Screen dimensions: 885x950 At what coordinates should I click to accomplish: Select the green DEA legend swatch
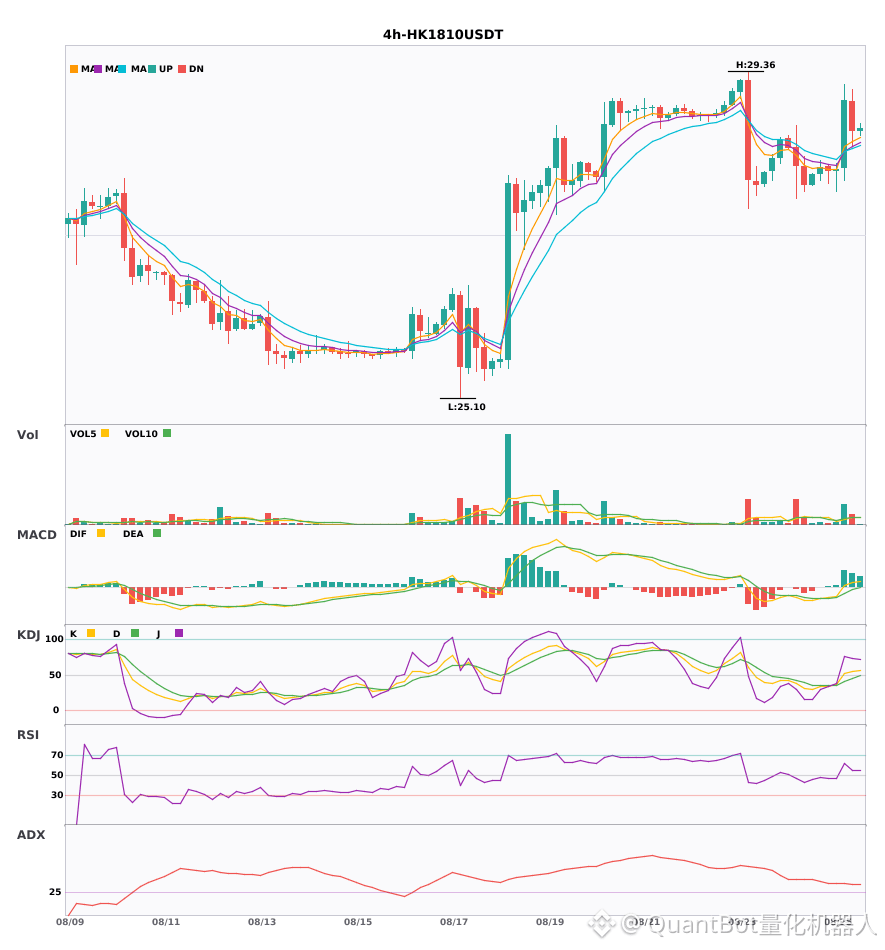157,533
